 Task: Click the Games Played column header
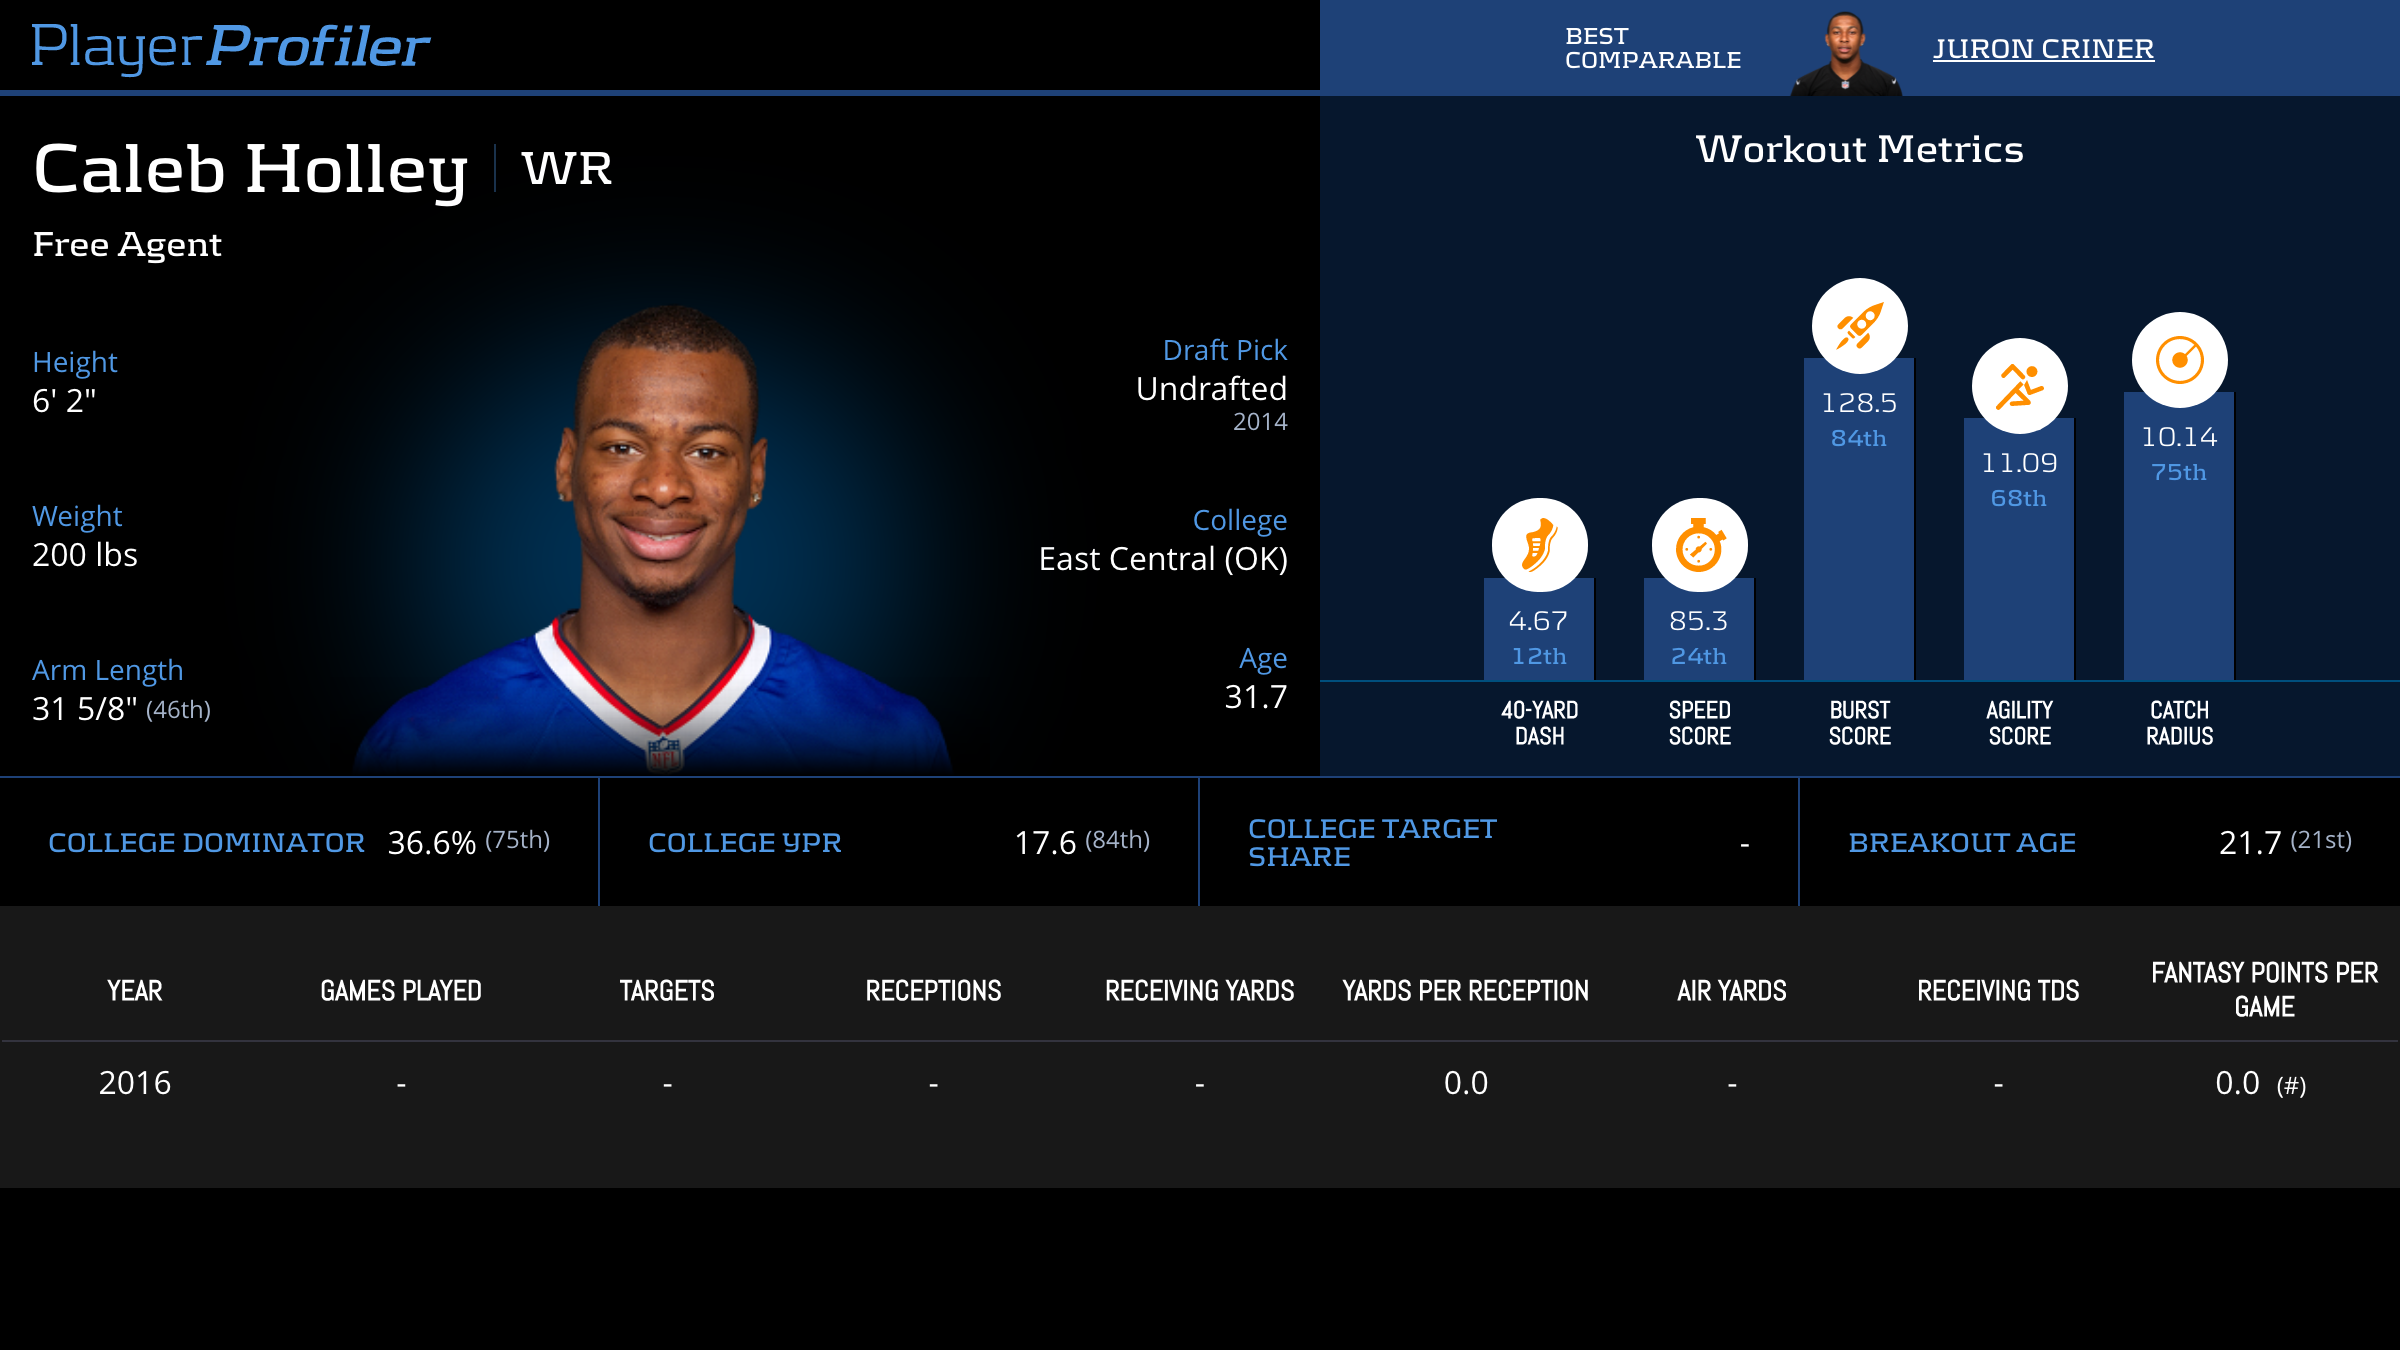point(401,991)
